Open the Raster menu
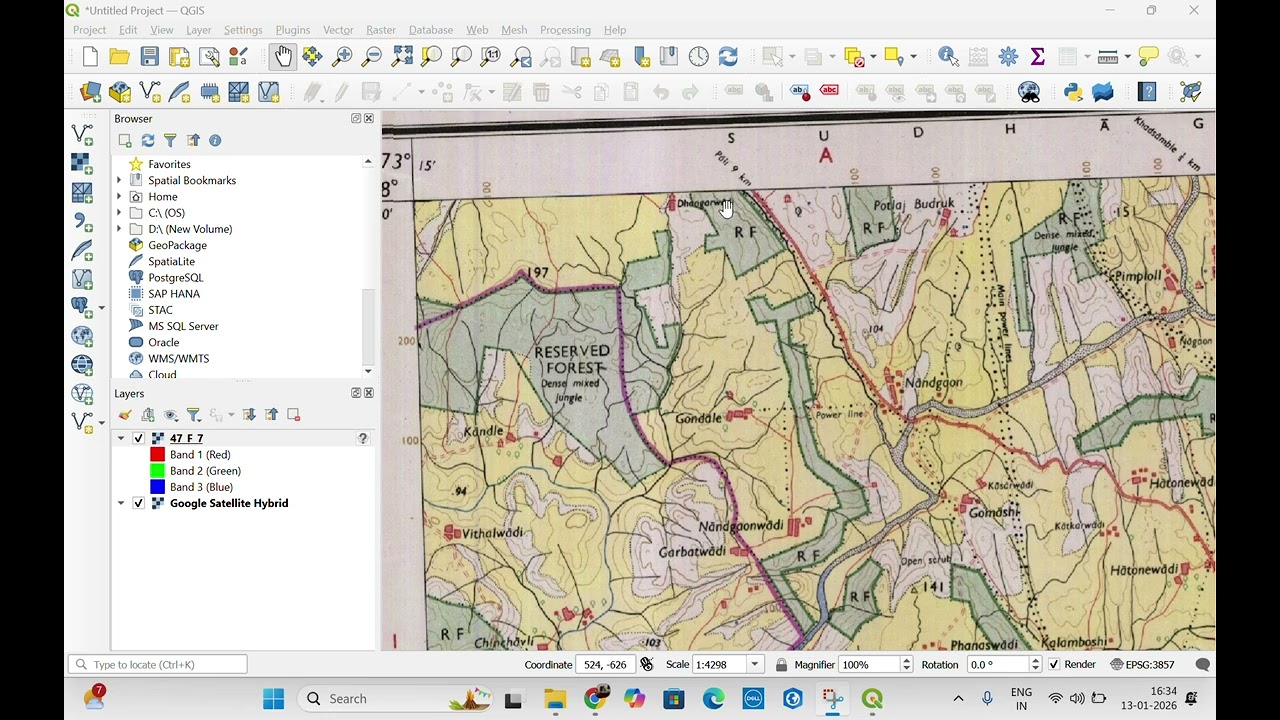The width and height of the screenshot is (1280, 720). [381, 30]
